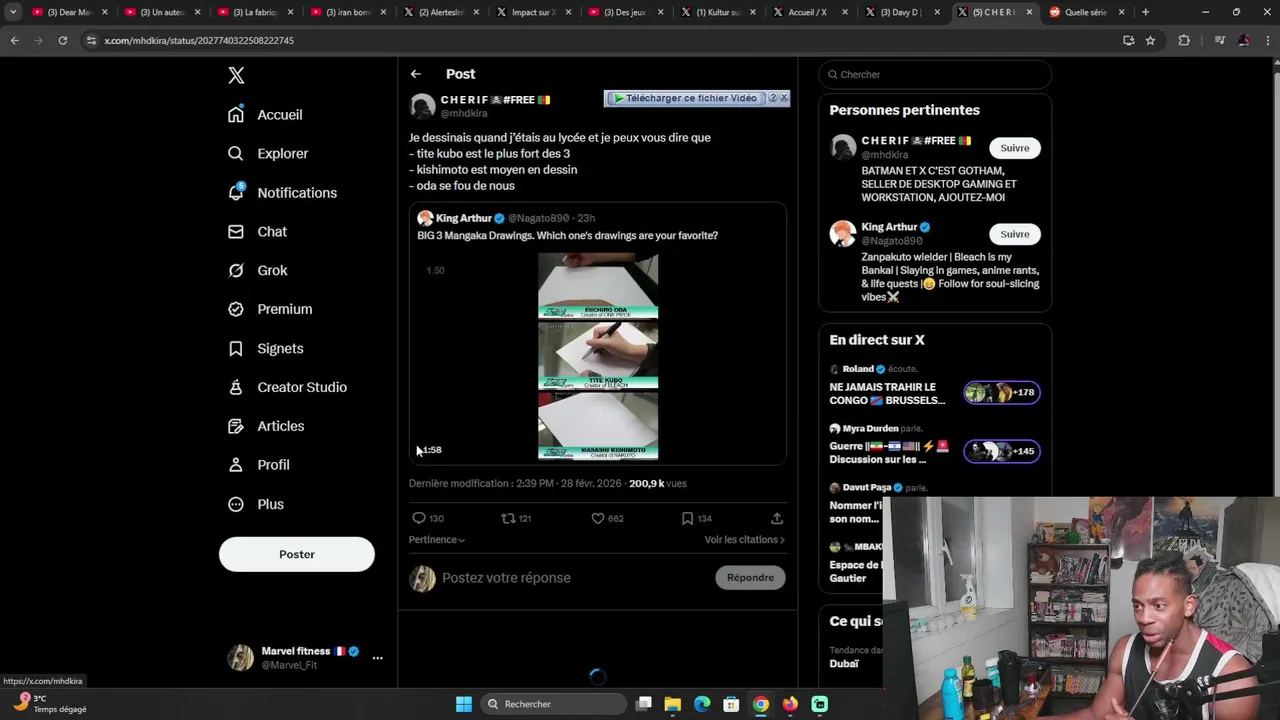Click the +145 listeners badge
1280x720 pixels.
pyautogui.click(x=1002, y=451)
